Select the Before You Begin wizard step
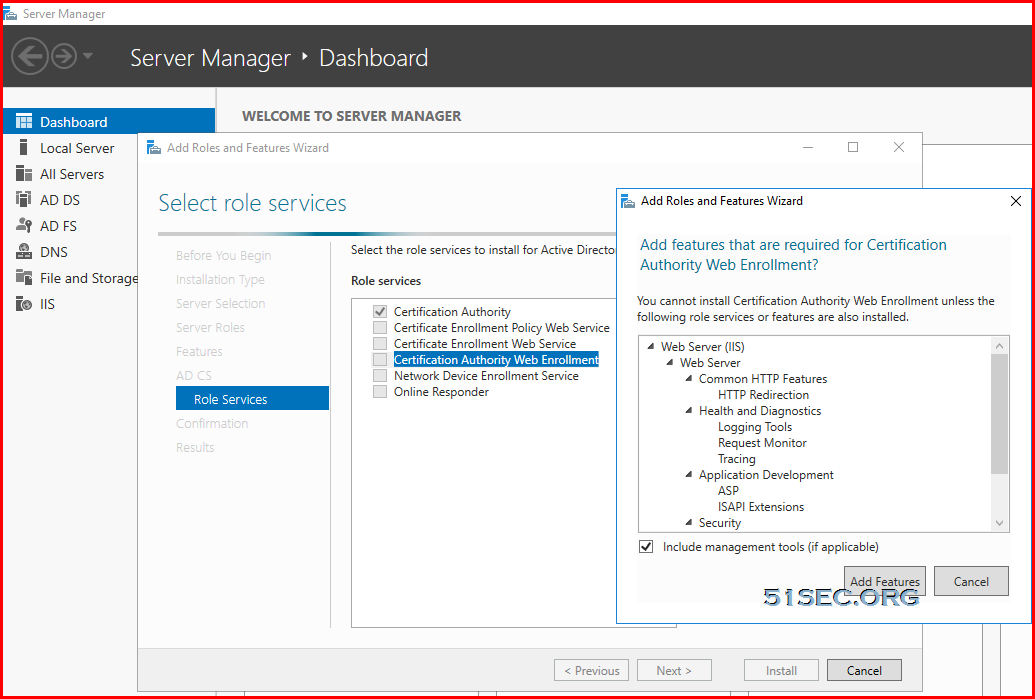The image size is (1035, 699). point(223,255)
